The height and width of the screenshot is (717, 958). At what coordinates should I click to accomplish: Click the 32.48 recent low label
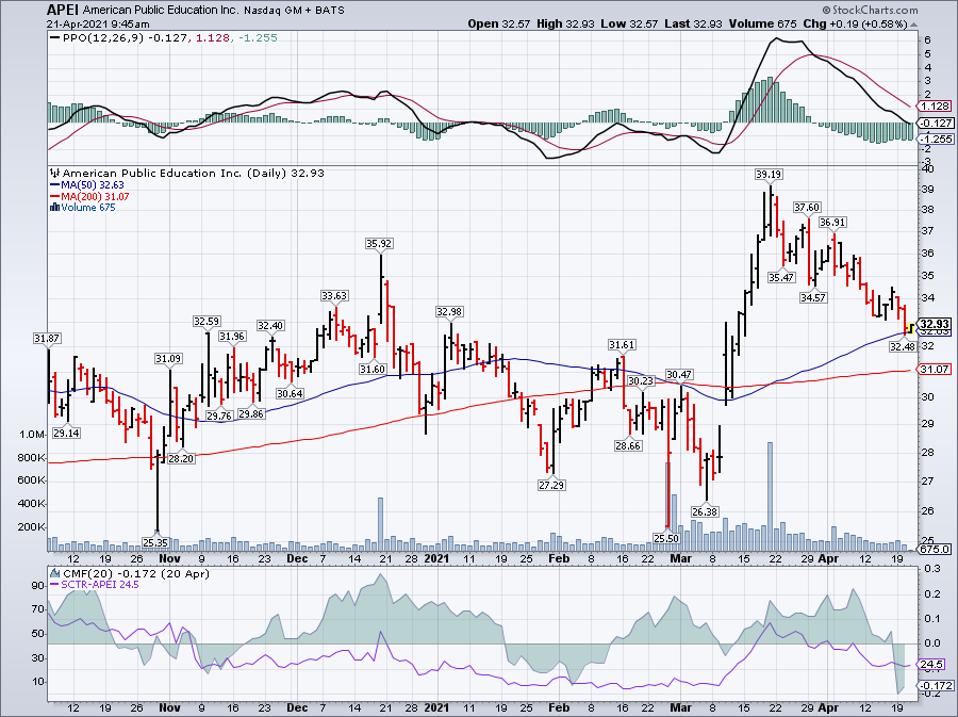pos(903,347)
